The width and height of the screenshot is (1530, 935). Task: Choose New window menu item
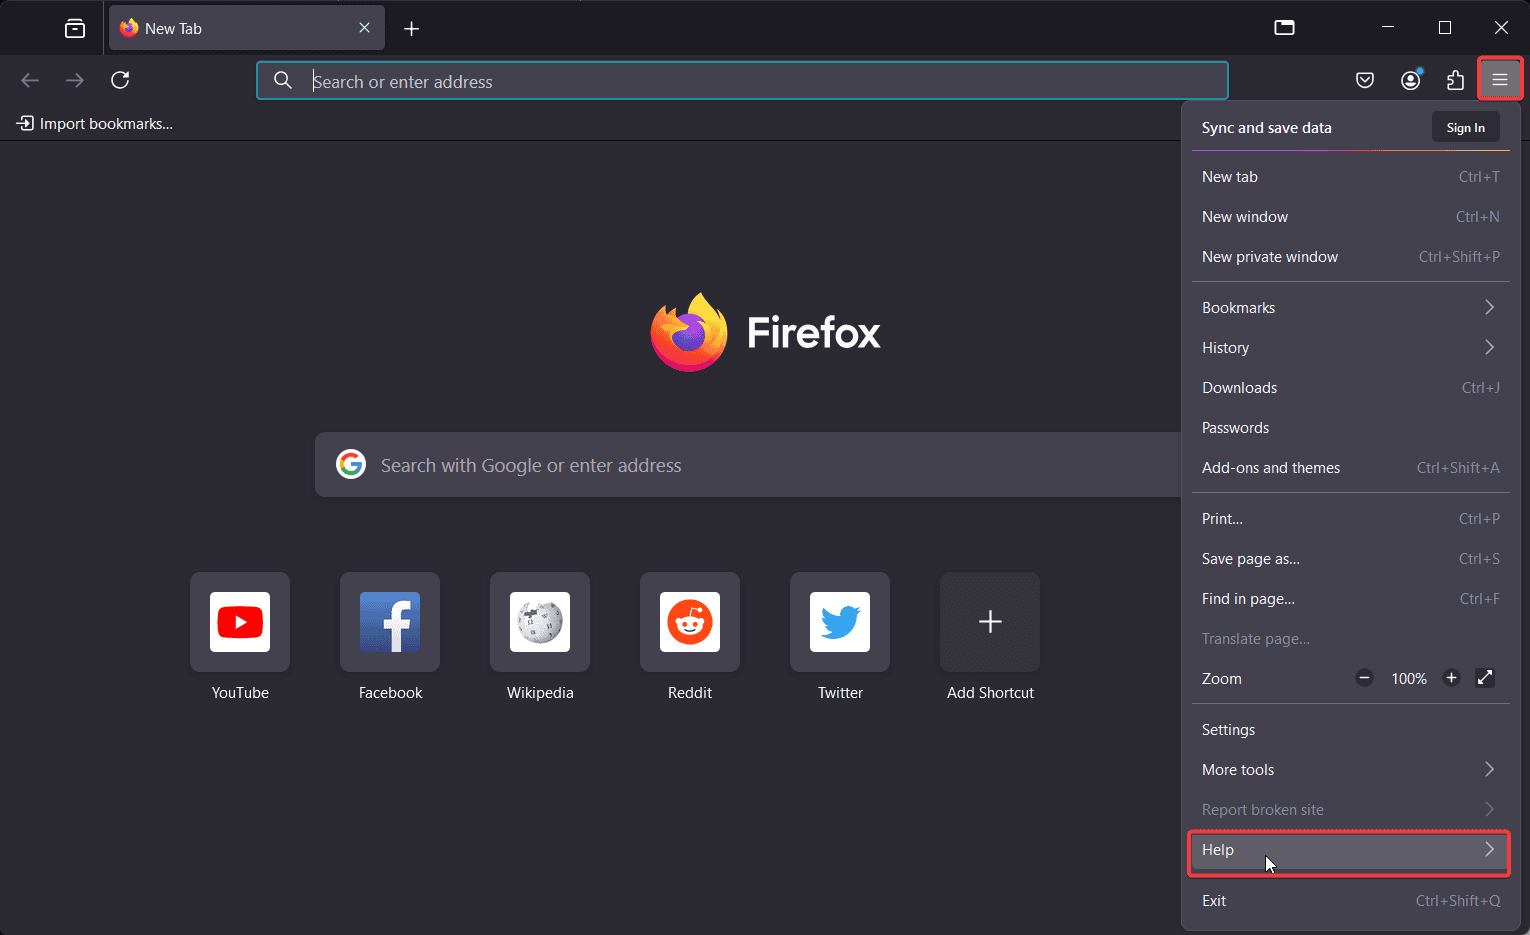click(x=1350, y=217)
